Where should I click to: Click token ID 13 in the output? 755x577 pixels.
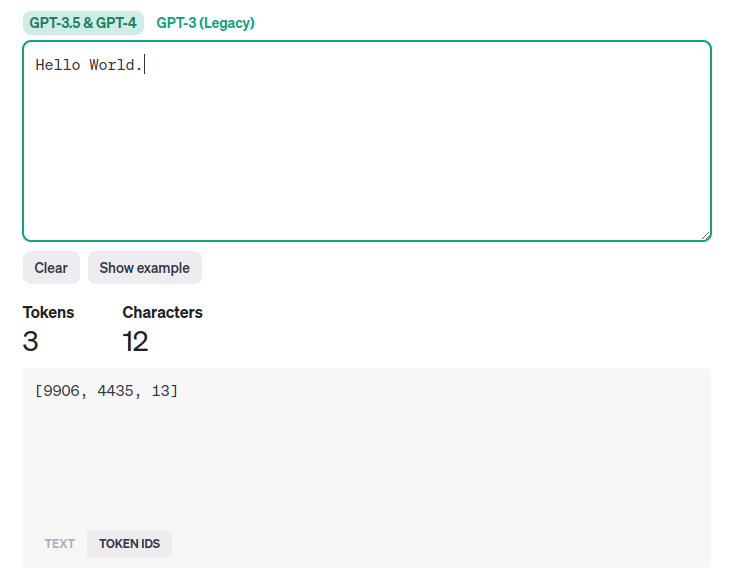tap(160, 390)
